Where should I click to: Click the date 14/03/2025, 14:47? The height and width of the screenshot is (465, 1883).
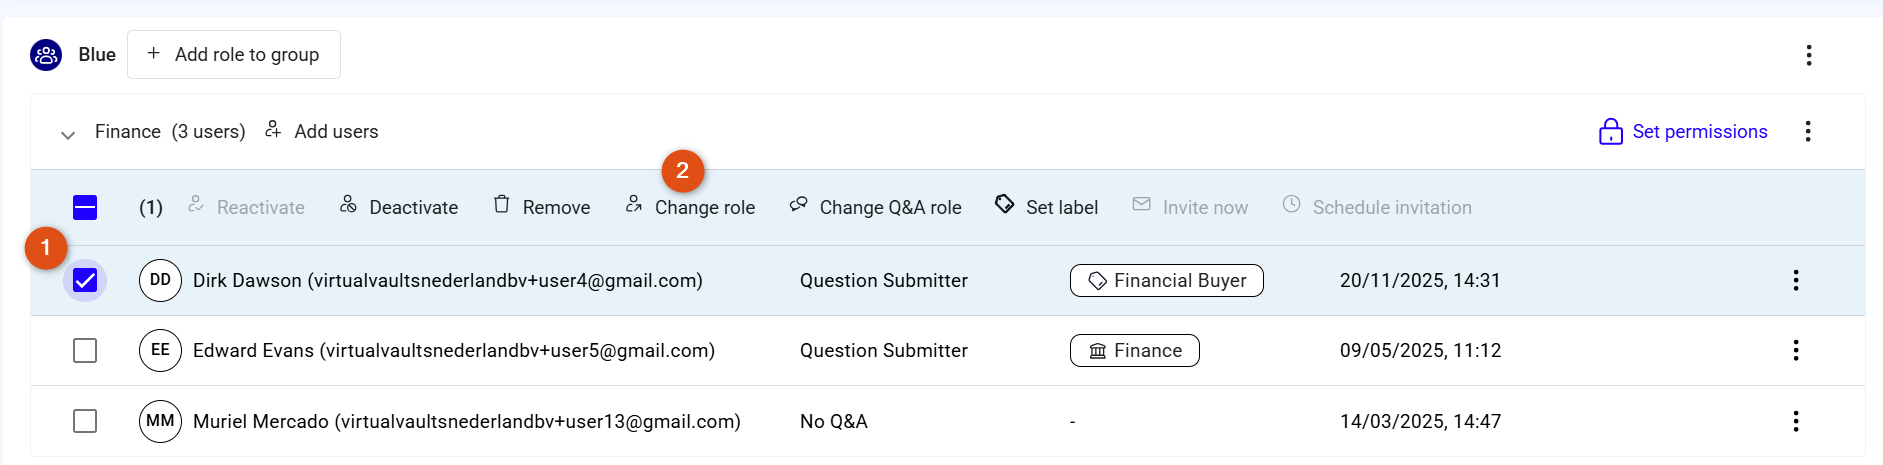tap(1420, 422)
